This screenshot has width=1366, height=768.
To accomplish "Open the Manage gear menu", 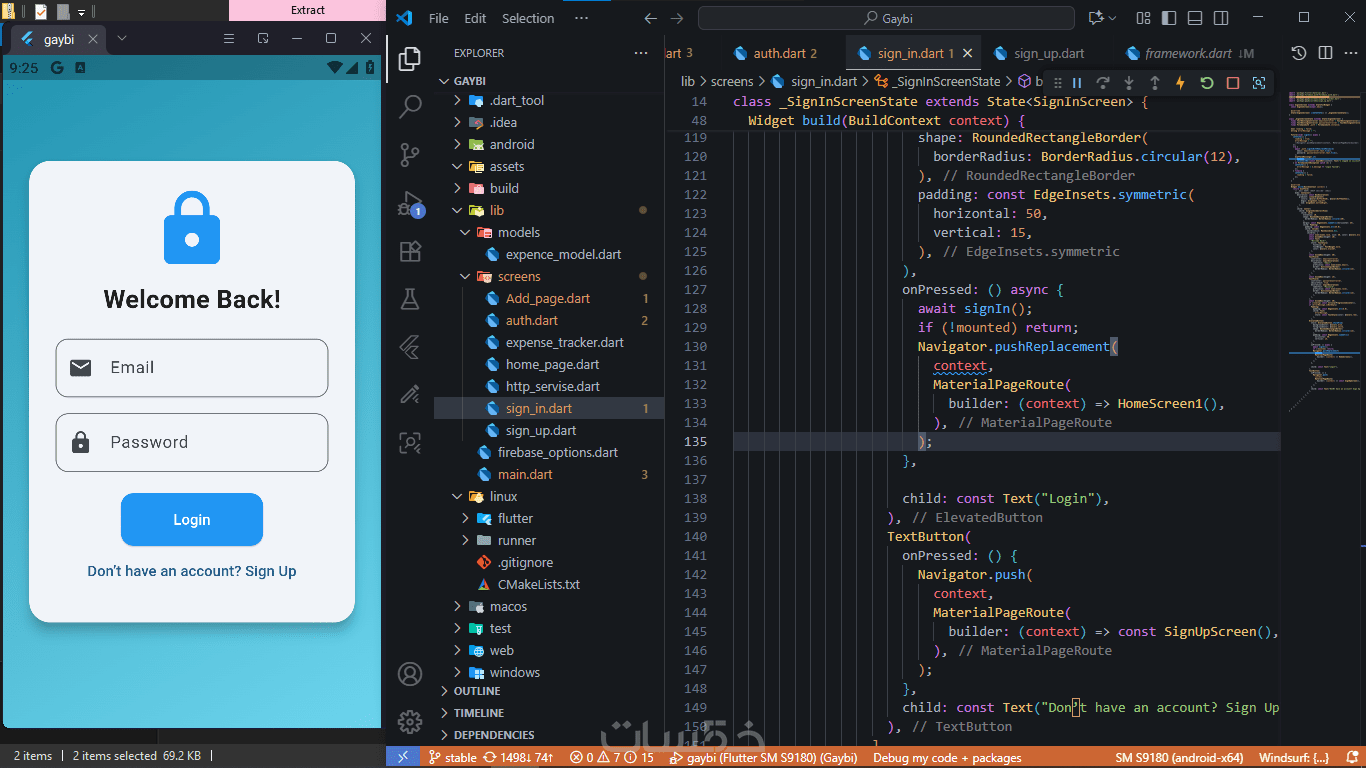I will point(410,721).
